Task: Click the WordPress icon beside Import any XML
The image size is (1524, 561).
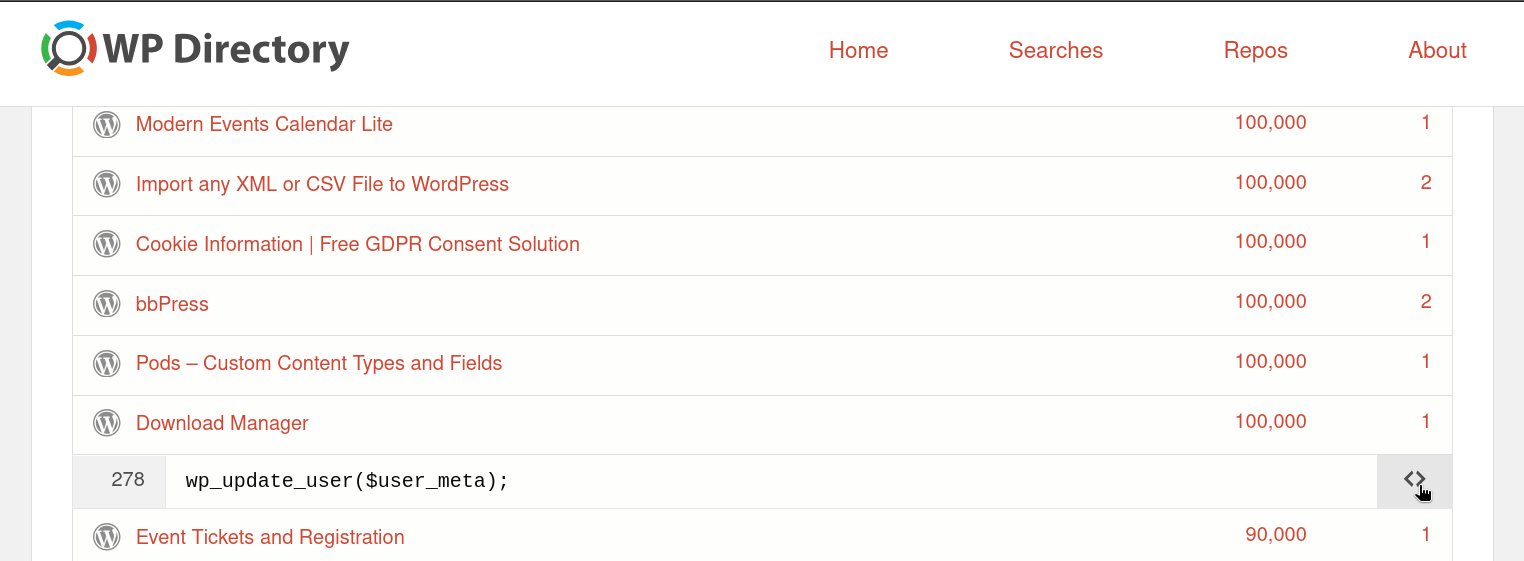Action: (x=107, y=184)
